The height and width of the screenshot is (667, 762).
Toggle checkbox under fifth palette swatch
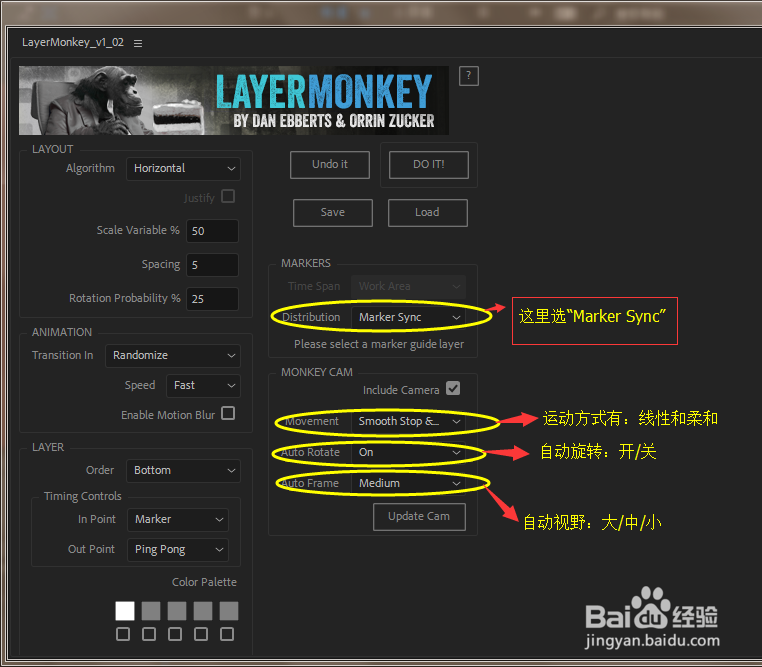pos(227,634)
